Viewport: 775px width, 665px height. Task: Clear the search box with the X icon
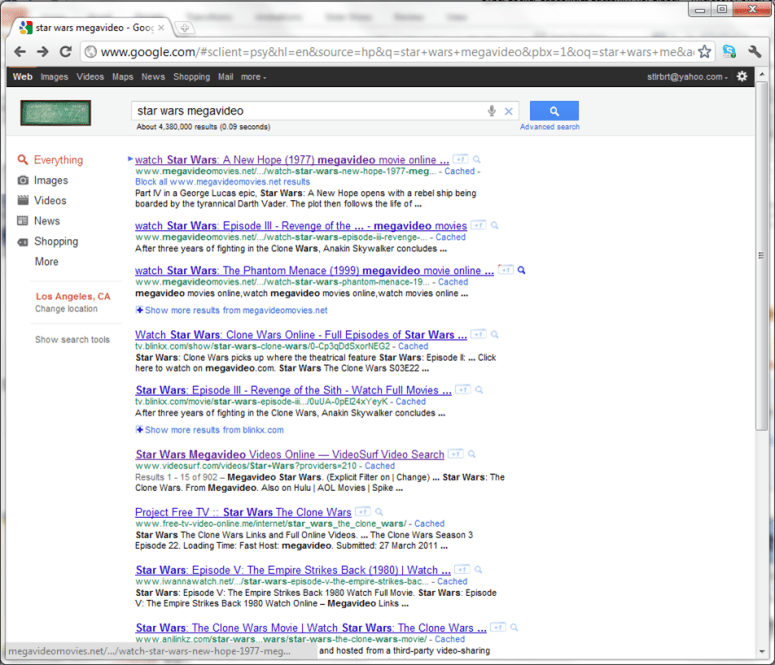pyautogui.click(x=508, y=111)
